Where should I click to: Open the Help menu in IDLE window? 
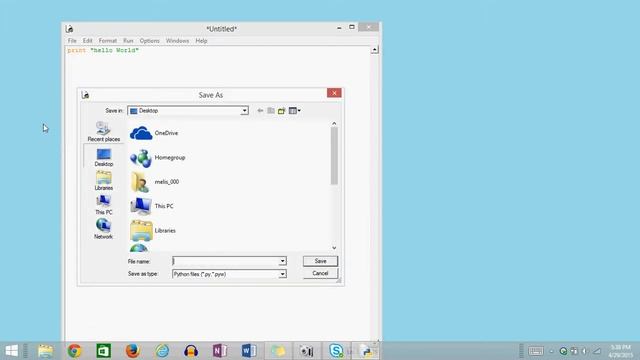tap(201, 41)
